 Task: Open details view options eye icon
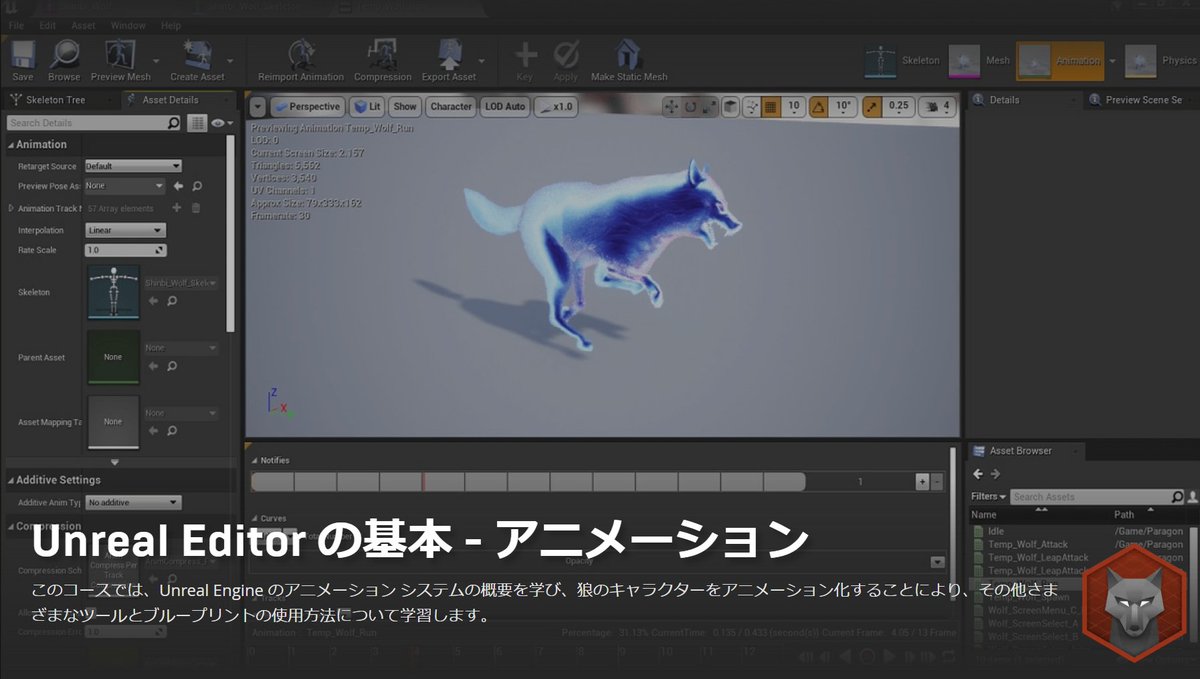pyautogui.click(x=221, y=123)
